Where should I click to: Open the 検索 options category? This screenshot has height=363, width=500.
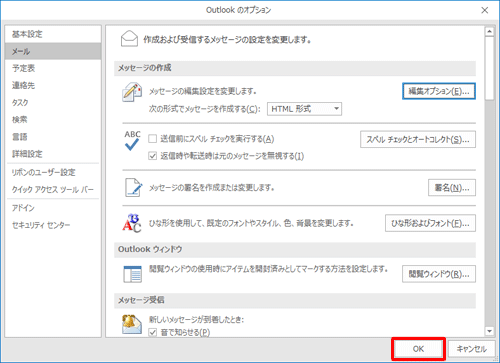pyautogui.click(x=53, y=120)
